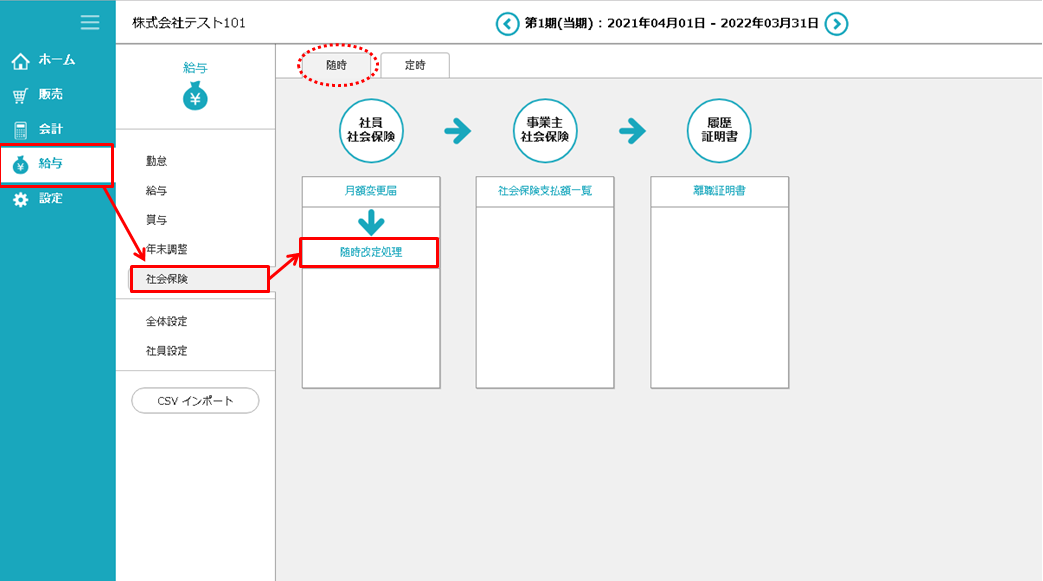The image size is (1043, 581).
Task: Click the CSV インポート button
Action: coord(195,400)
